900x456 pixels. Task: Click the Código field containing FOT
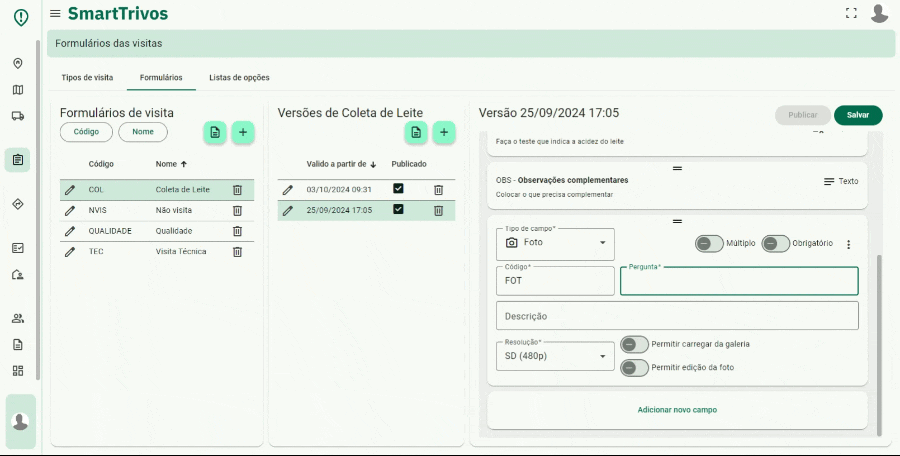[x=555, y=281]
